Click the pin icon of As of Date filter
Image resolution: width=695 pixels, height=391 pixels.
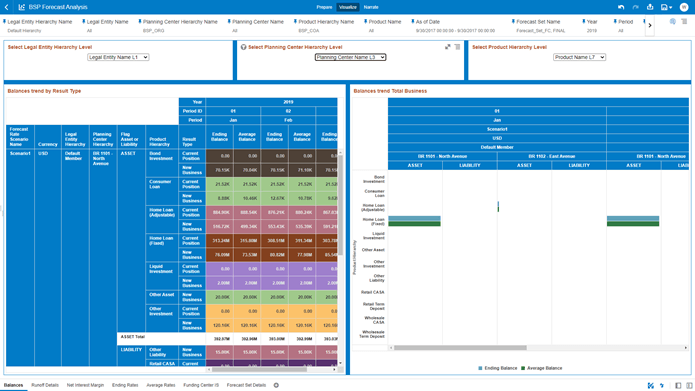413,21
